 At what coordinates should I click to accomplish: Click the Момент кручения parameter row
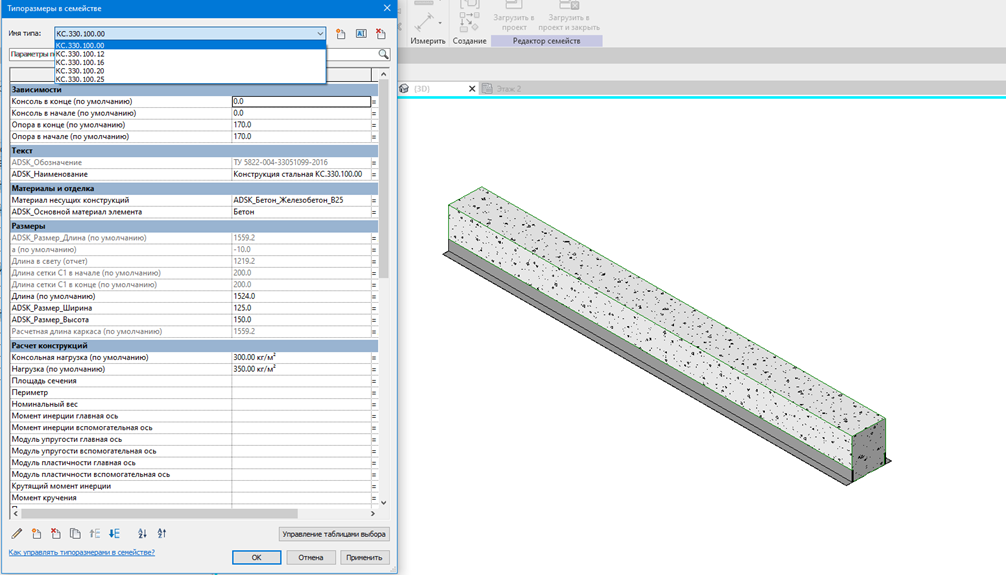(194, 497)
